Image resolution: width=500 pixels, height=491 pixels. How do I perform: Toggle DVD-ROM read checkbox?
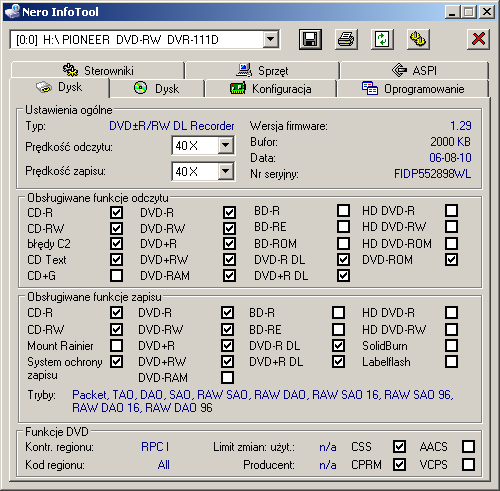coord(451,260)
